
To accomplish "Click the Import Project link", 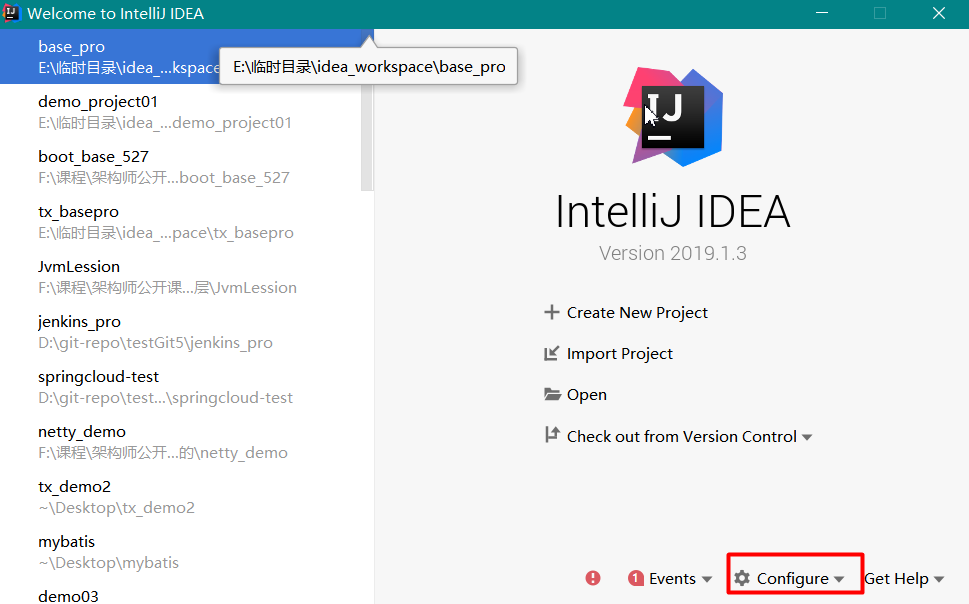I will tap(619, 354).
